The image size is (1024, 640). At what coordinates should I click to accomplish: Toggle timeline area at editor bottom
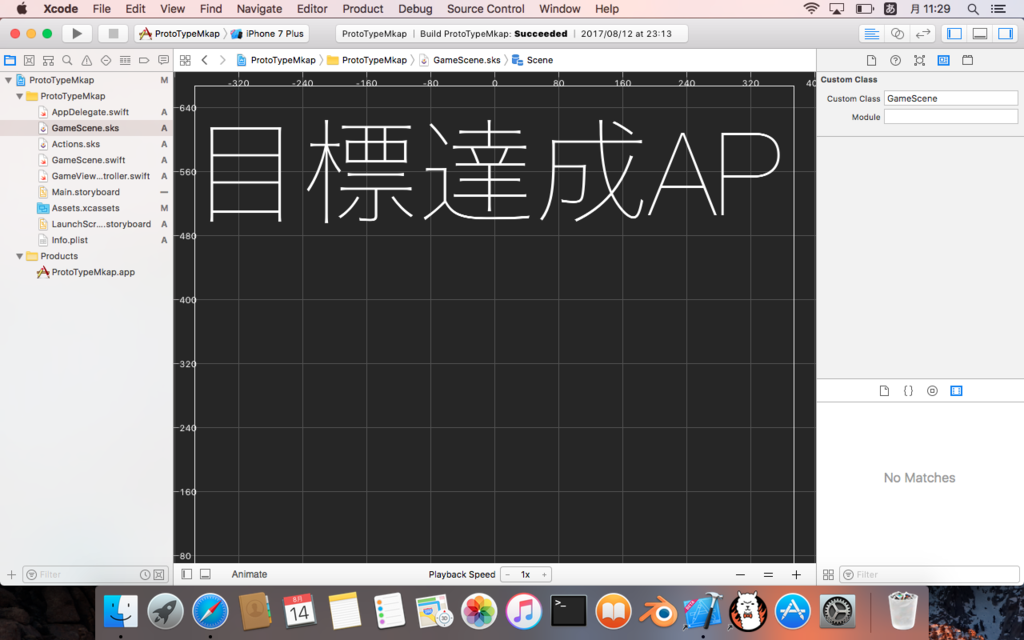[x=205, y=574]
